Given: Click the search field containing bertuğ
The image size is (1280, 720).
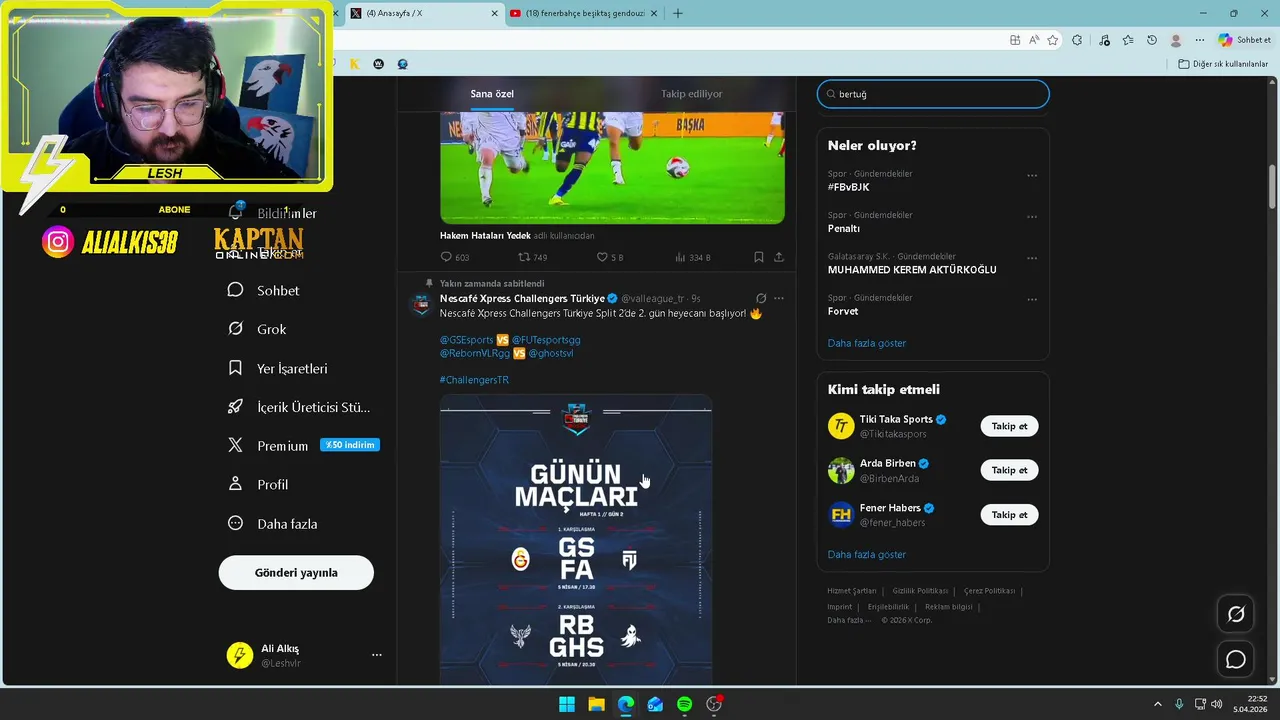Looking at the screenshot, I should 933,94.
